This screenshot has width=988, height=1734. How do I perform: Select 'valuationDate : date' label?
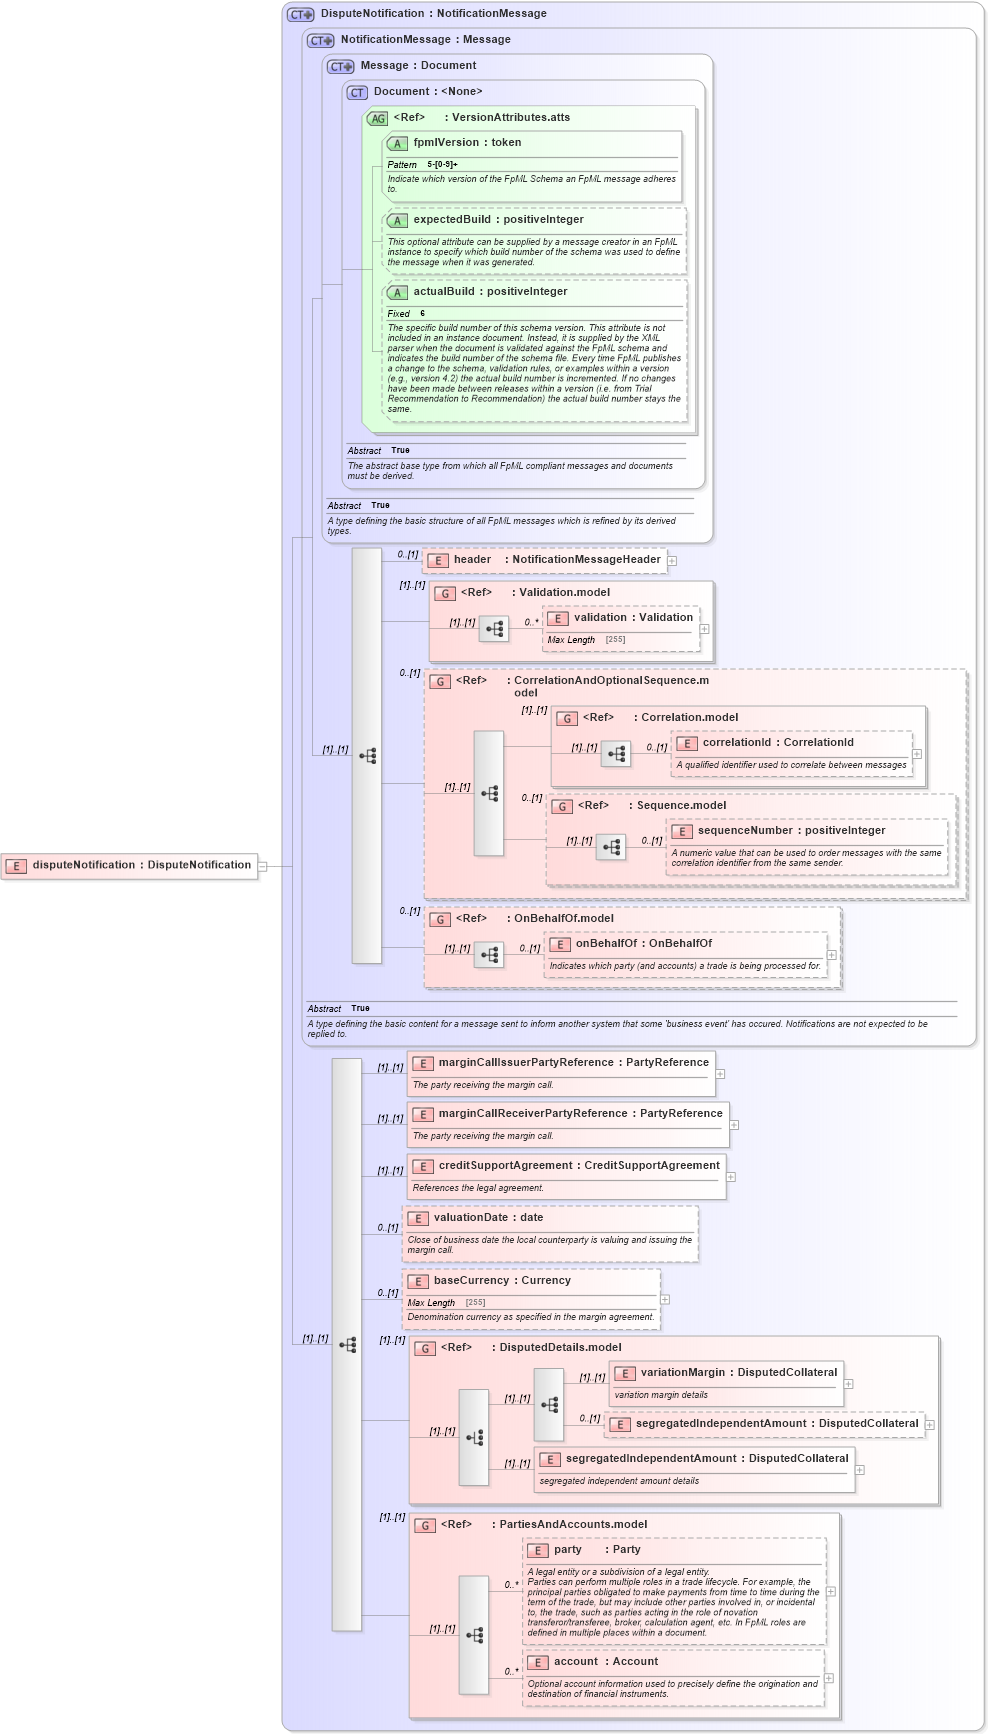click(488, 1218)
